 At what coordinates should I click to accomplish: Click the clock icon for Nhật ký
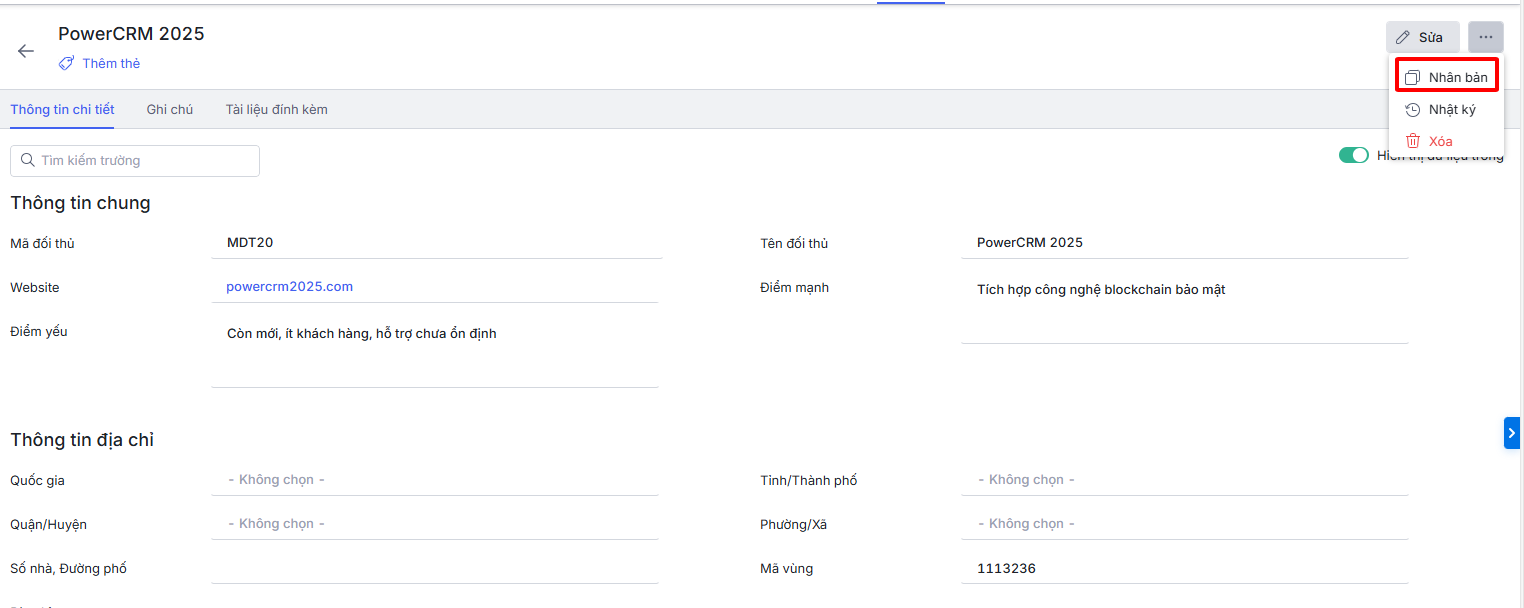point(1412,110)
